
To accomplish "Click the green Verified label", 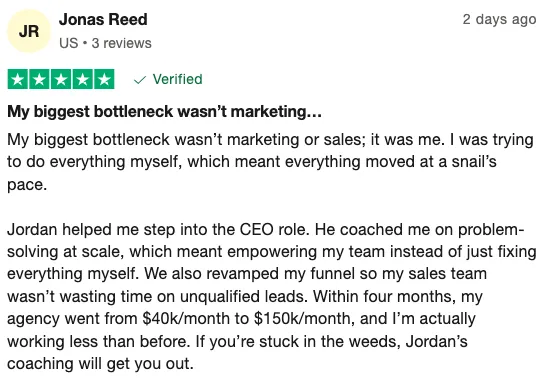I will 177,79.
